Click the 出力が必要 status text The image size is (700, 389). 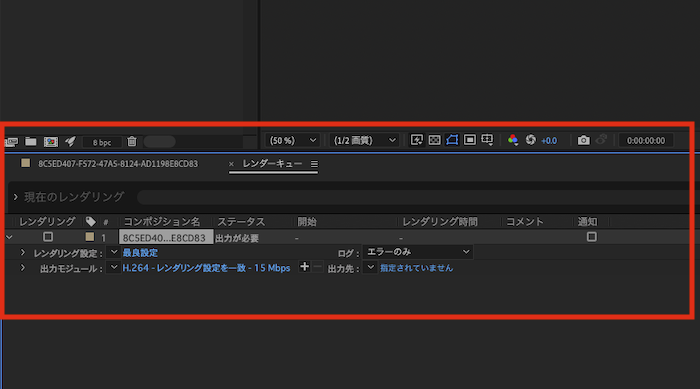(237, 238)
